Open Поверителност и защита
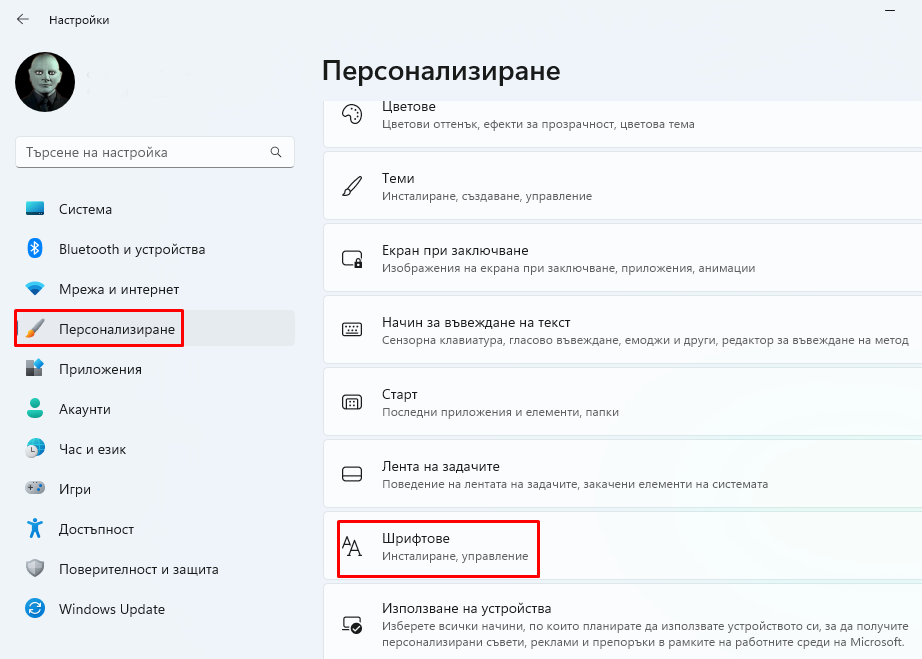This screenshot has width=922, height=659. [155, 569]
